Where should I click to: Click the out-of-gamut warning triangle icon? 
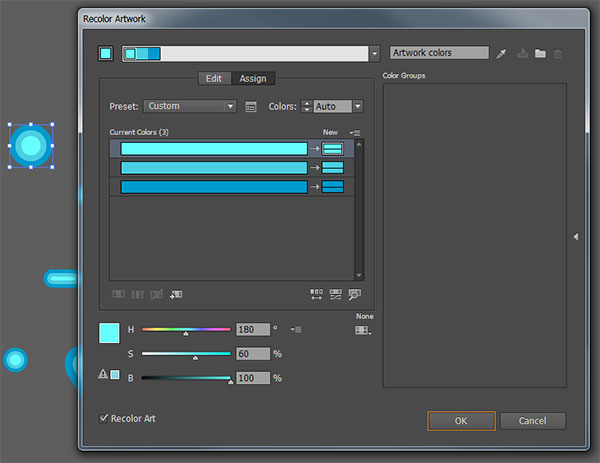pos(103,375)
